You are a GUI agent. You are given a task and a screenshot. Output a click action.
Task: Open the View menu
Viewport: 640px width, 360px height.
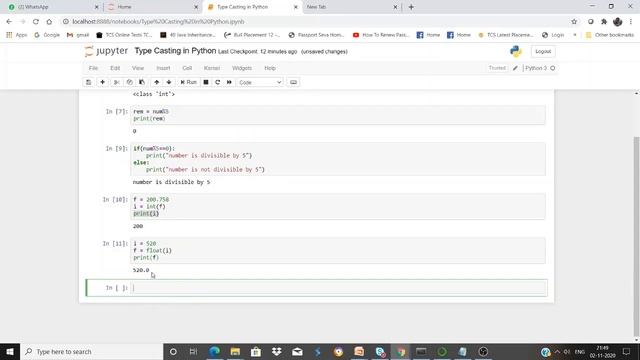point(138,68)
